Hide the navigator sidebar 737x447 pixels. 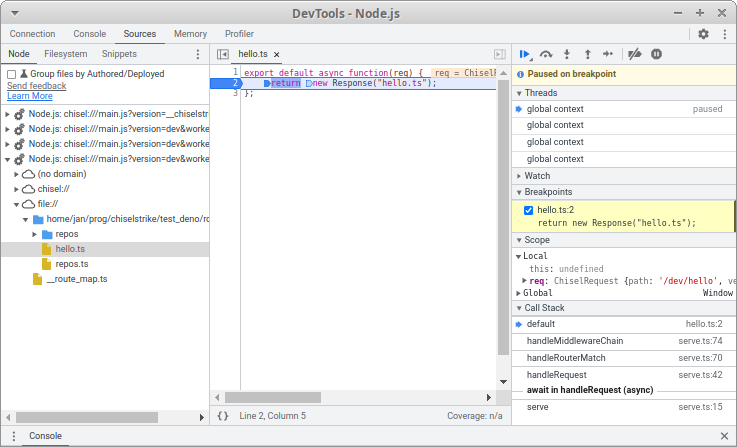point(223,55)
